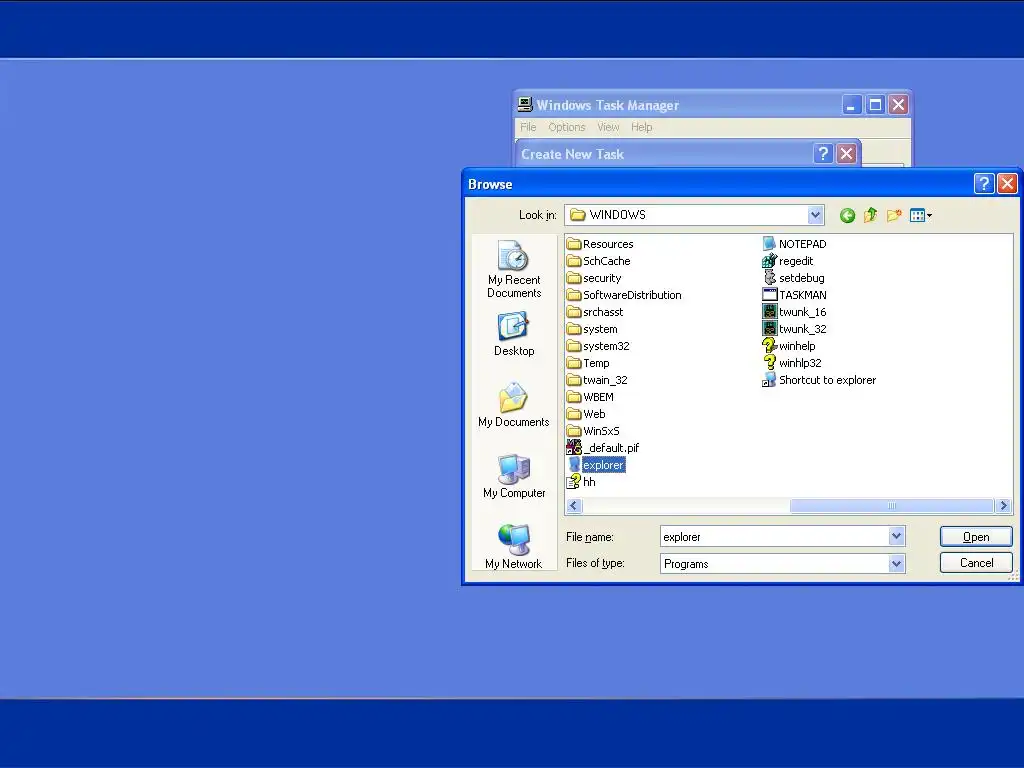This screenshot has height=768, width=1024.
Task: Open My Recent Documents in places bar
Action: pyautogui.click(x=514, y=269)
